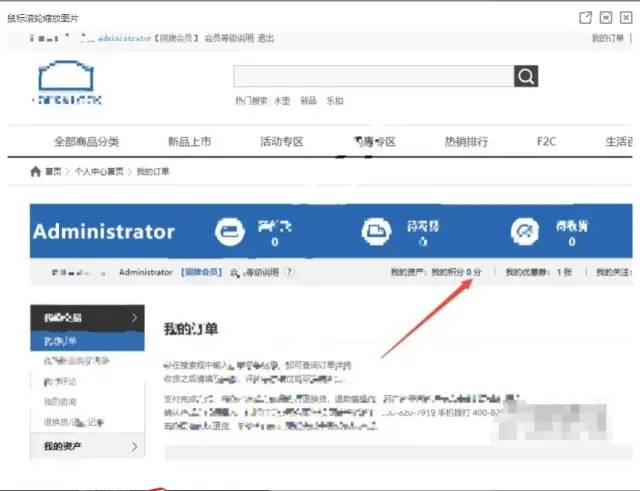The height and width of the screenshot is (491, 640).
Task: Open 我的订单 in the top right bar
Action: (608, 38)
